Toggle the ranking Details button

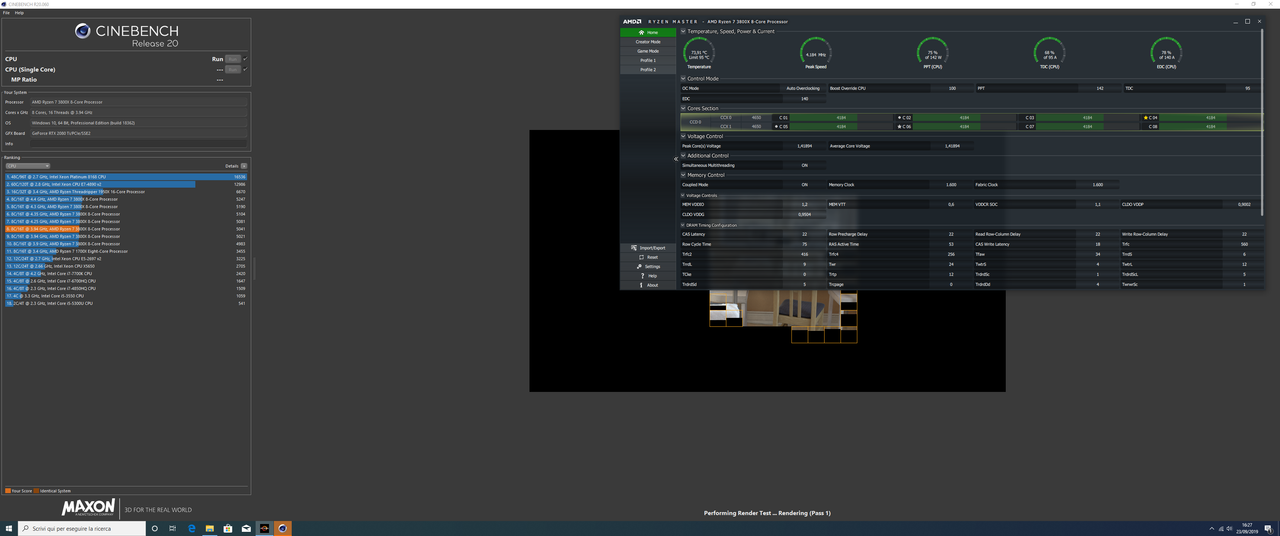(243, 166)
